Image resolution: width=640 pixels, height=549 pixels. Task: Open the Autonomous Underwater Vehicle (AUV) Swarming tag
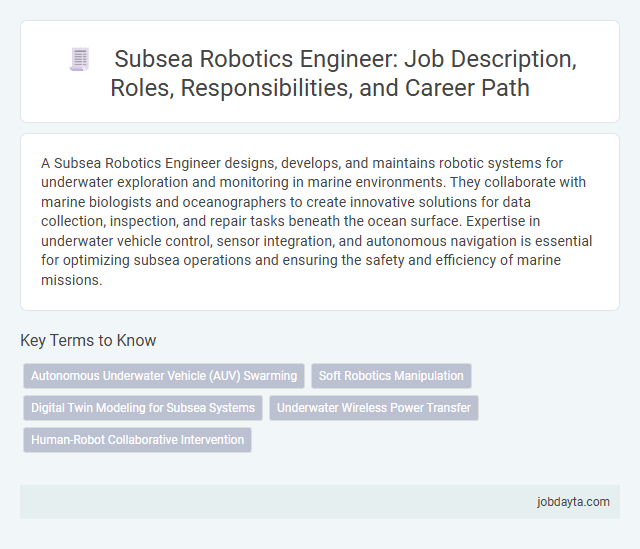164,376
